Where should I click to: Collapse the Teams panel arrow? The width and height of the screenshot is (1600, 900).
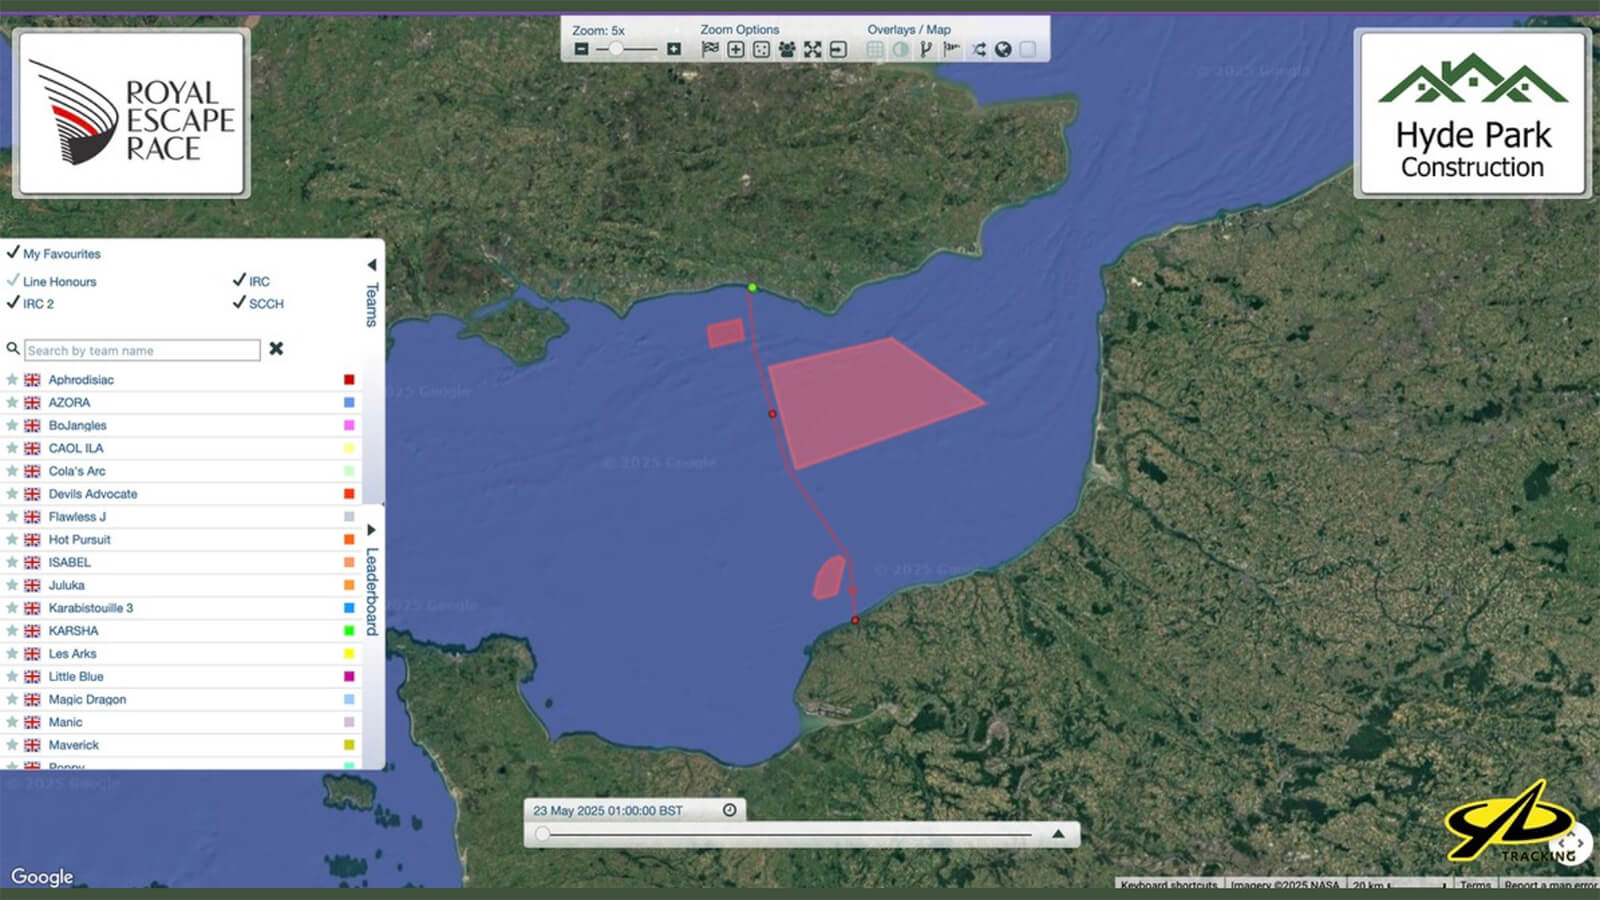pyautogui.click(x=371, y=265)
